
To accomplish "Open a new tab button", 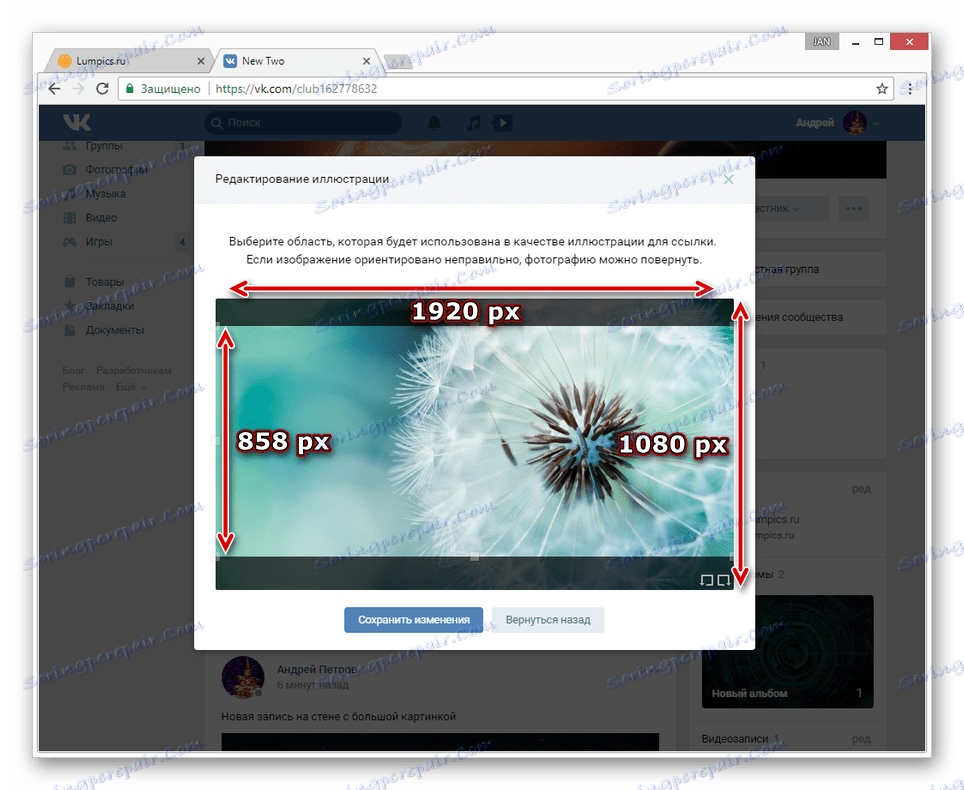I will tap(397, 61).
